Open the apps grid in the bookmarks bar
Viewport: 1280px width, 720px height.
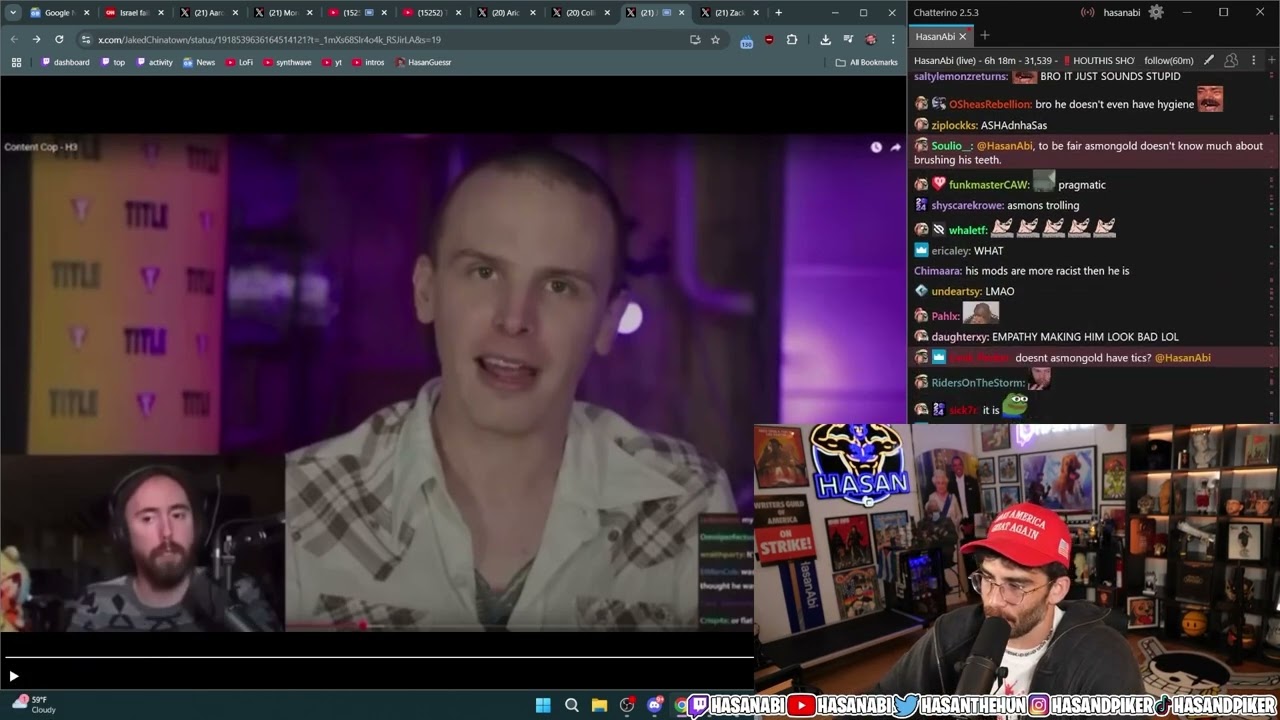tap(16, 62)
